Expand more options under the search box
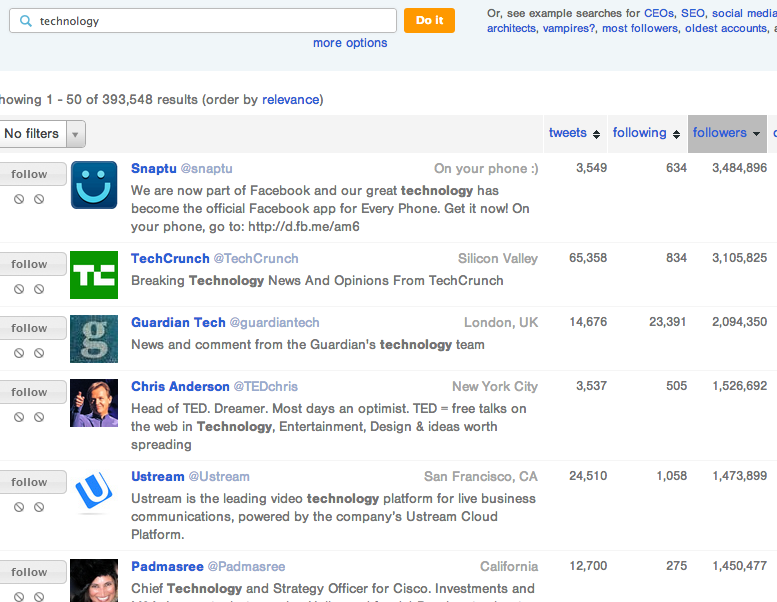777x602 pixels. 350,43
